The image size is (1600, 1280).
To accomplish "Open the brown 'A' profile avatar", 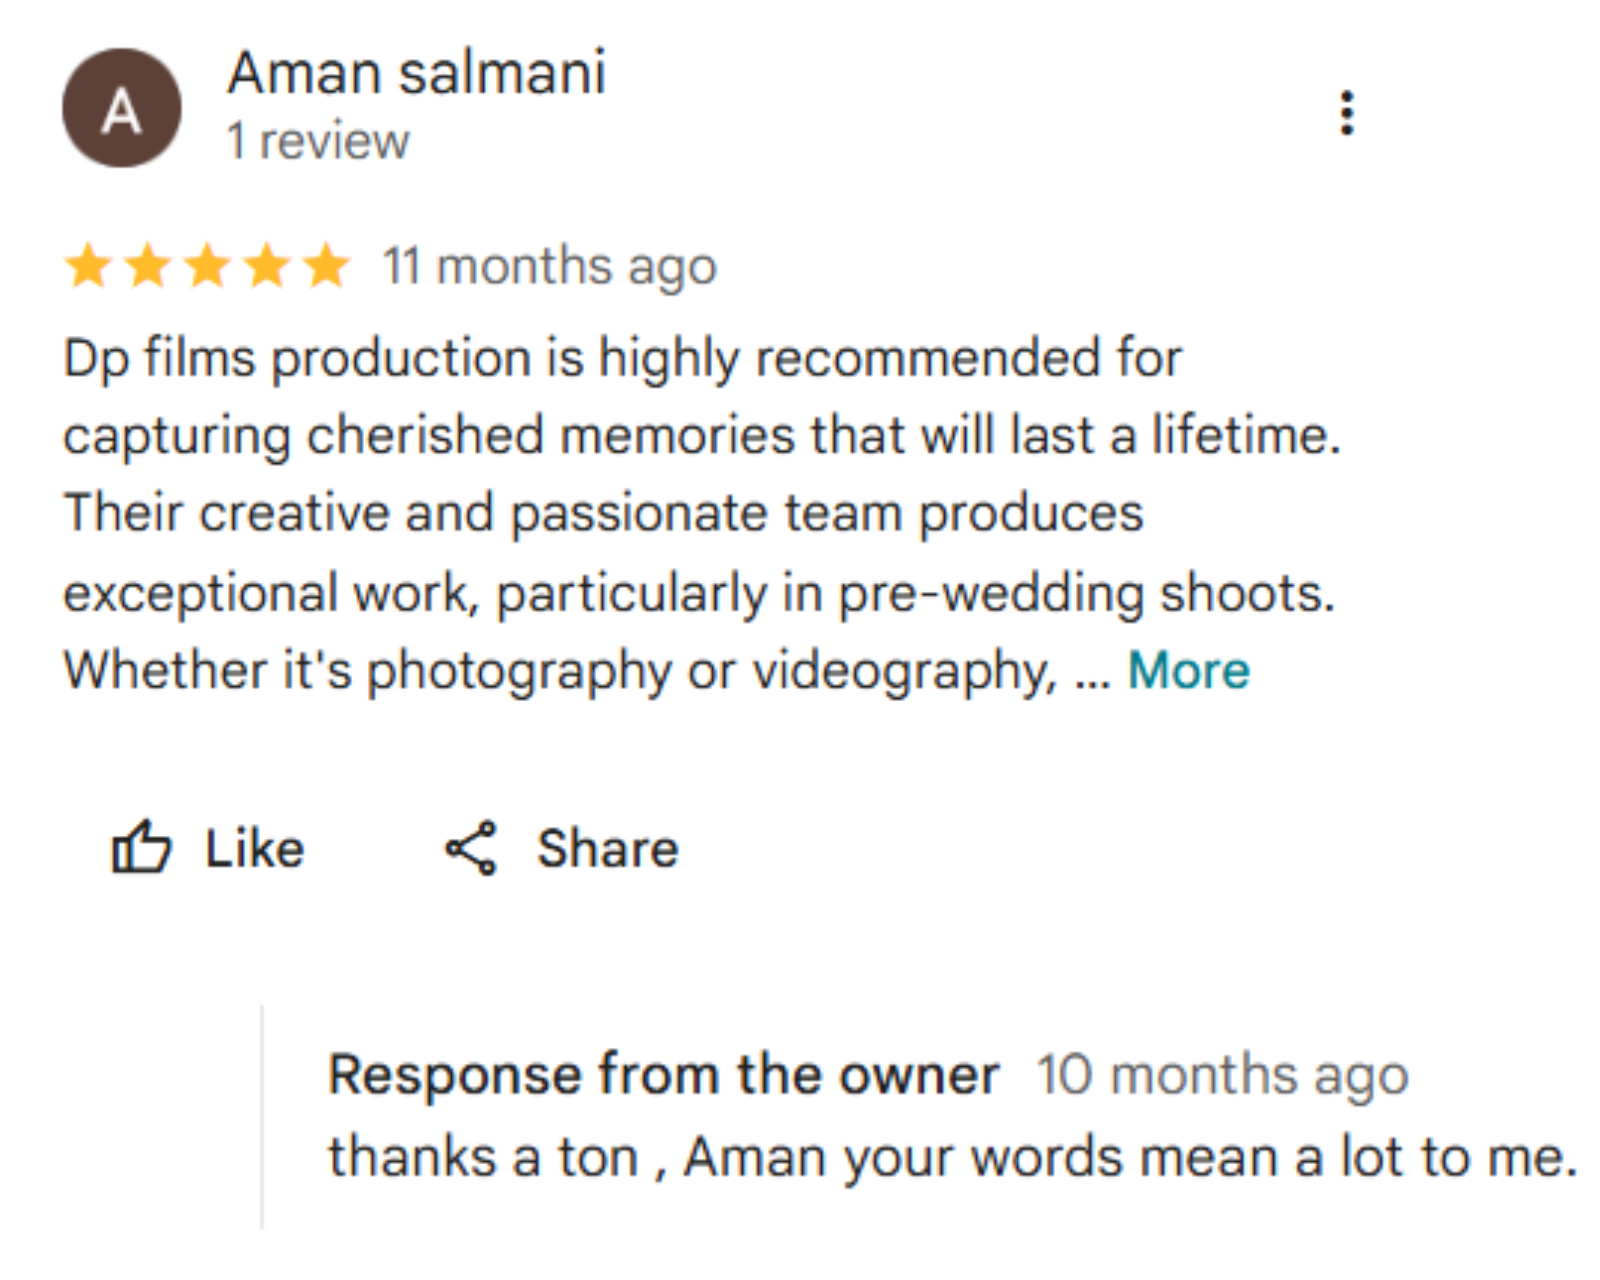I will point(122,108).
